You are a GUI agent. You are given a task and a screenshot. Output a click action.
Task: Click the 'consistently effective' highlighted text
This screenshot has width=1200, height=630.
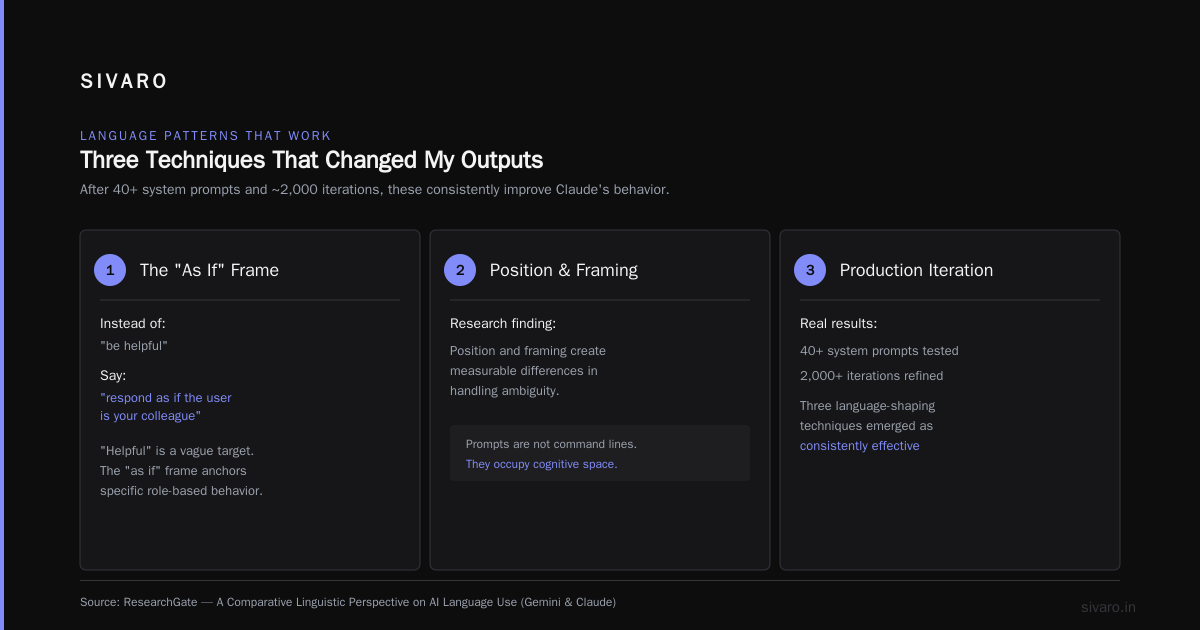859,446
